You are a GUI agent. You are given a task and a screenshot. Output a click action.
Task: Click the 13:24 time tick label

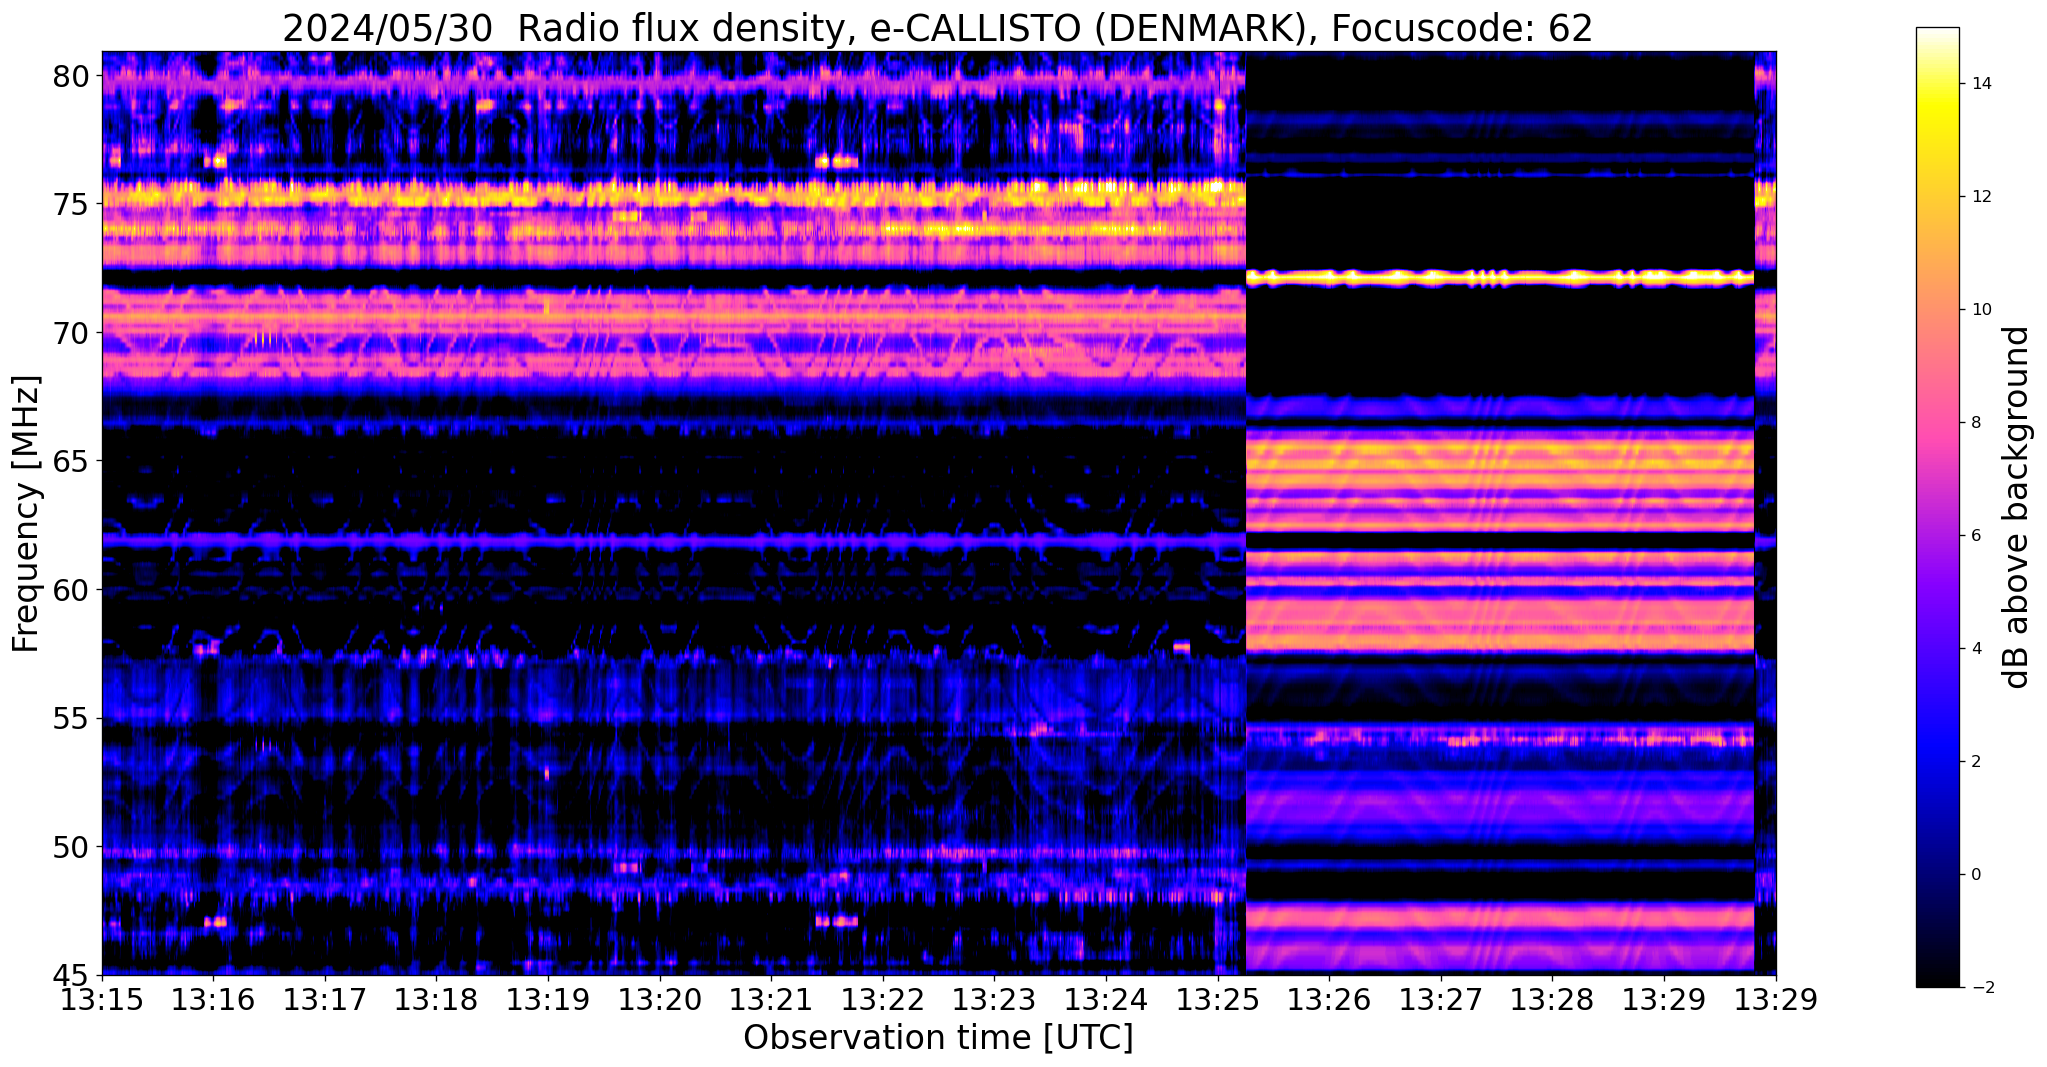click(x=1106, y=1000)
